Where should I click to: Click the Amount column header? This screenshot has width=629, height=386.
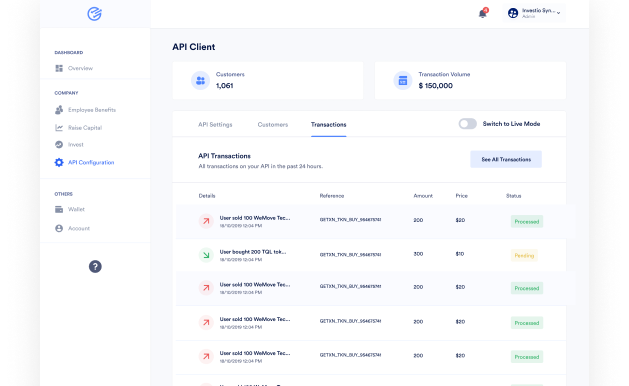pos(423,196)
